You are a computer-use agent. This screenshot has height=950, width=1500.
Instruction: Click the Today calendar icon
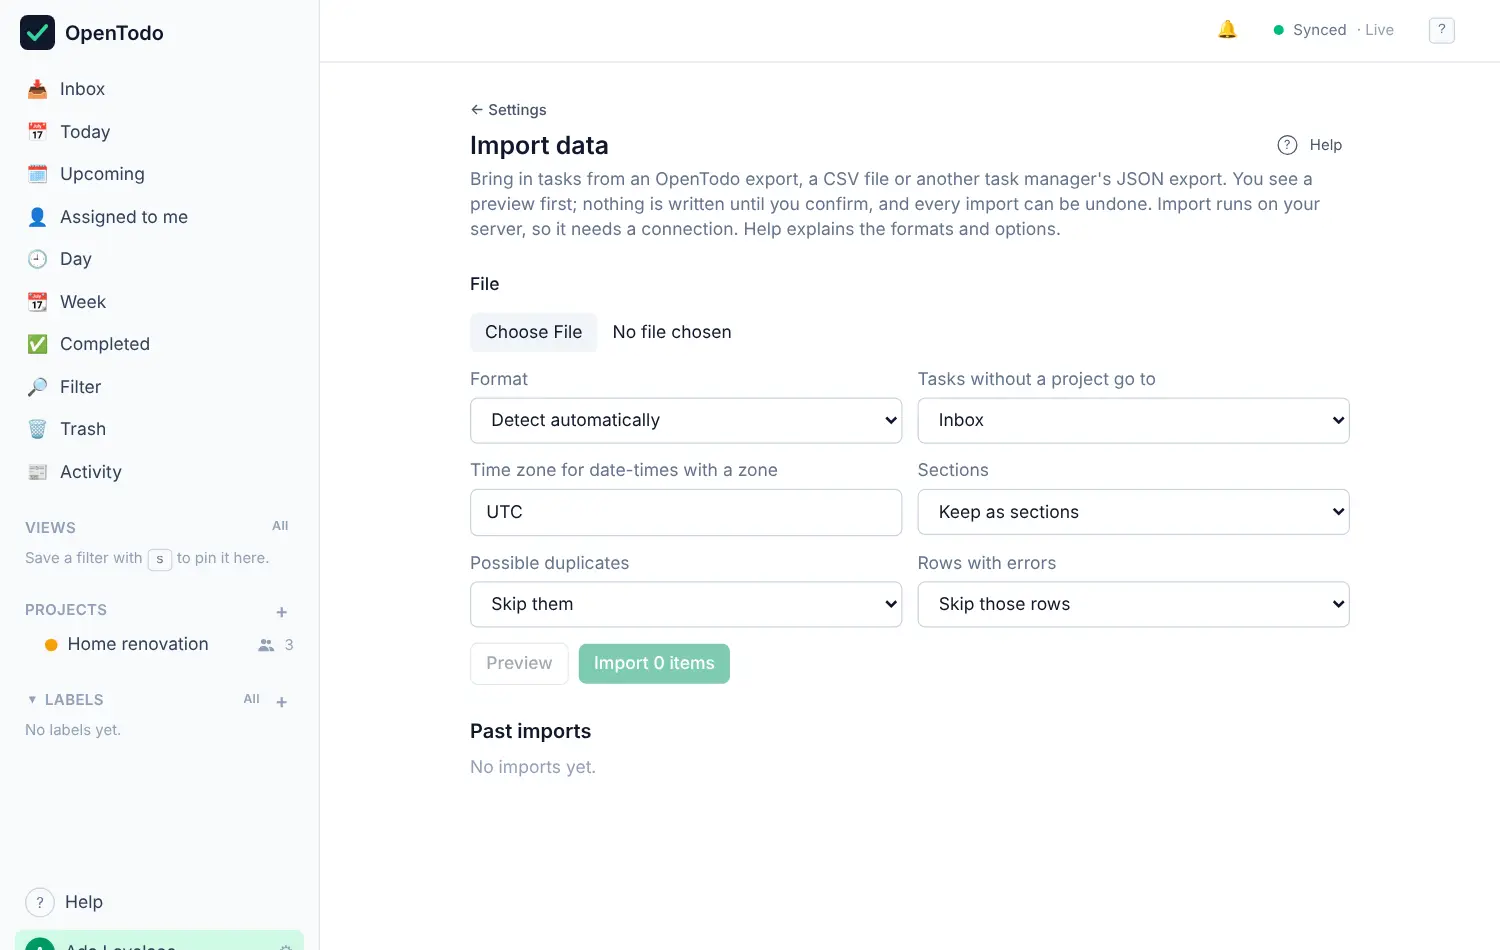[38, 132]
